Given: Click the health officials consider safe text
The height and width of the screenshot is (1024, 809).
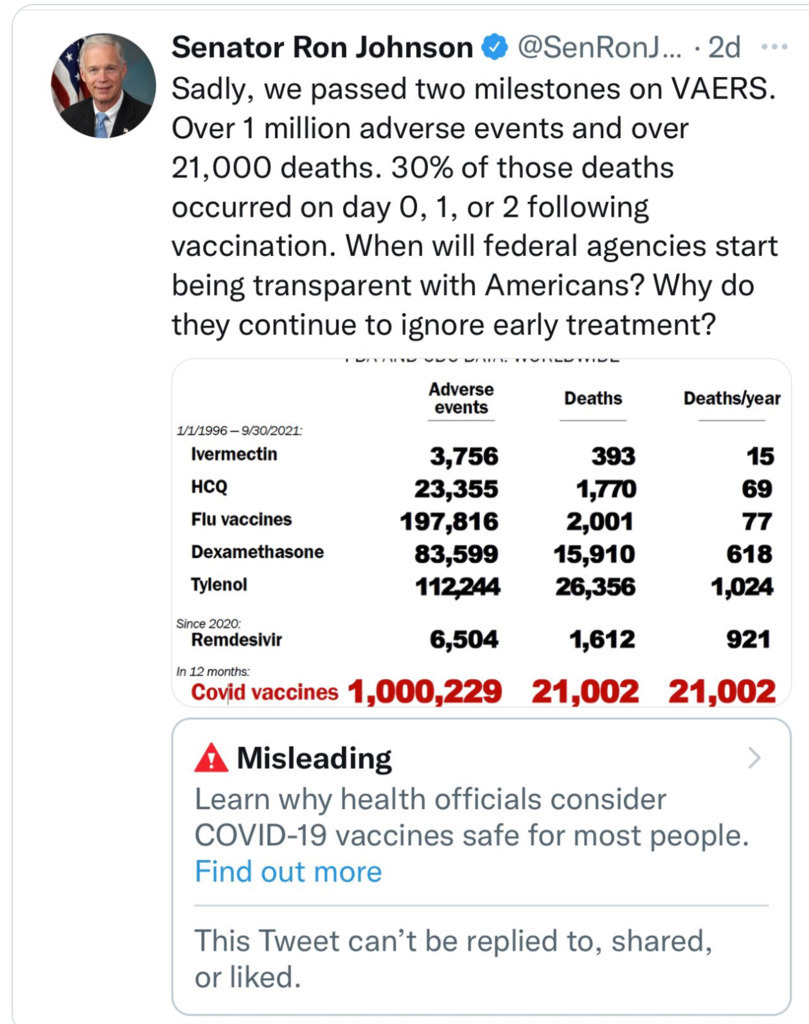Looking at the screenshot, I should coord(470,817).
